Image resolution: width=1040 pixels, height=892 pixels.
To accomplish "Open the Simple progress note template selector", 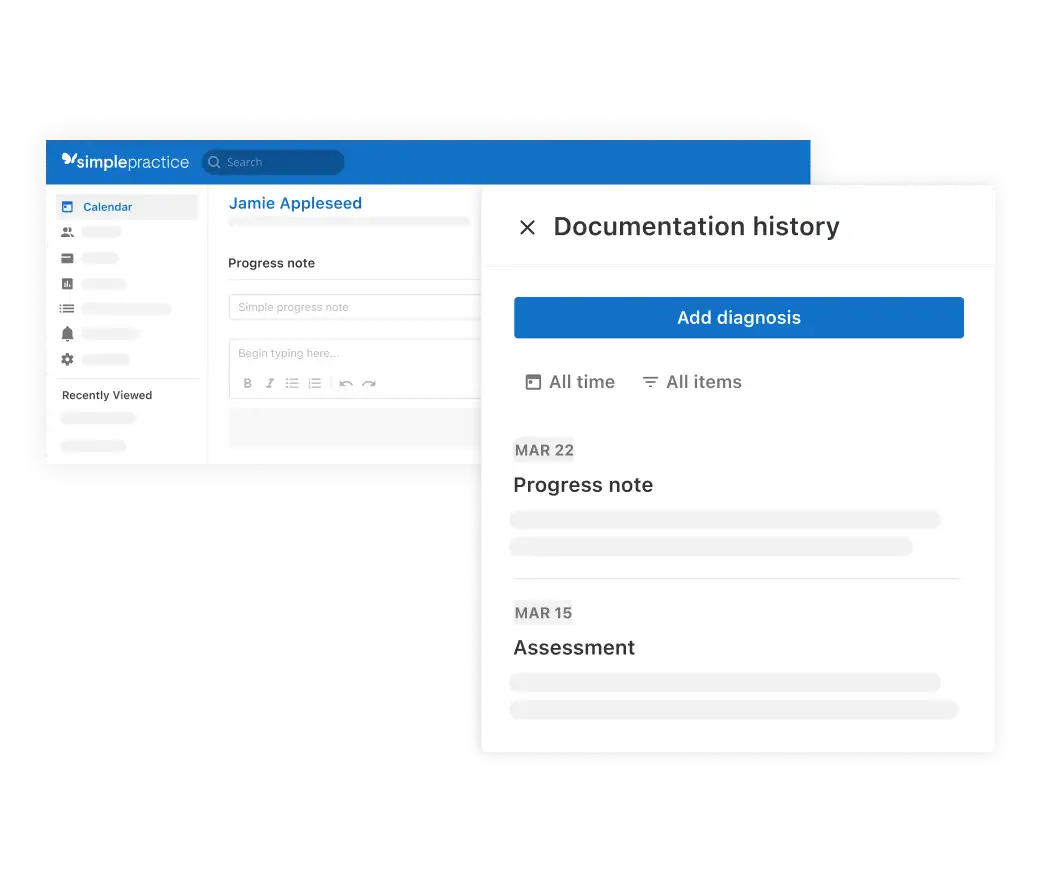I will coord(355,307).
